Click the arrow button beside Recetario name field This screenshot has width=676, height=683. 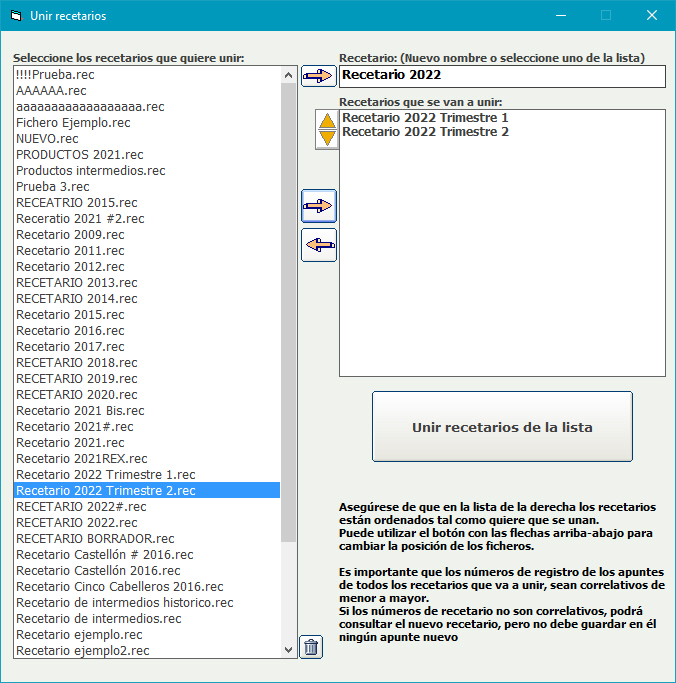tap(319, 76)
